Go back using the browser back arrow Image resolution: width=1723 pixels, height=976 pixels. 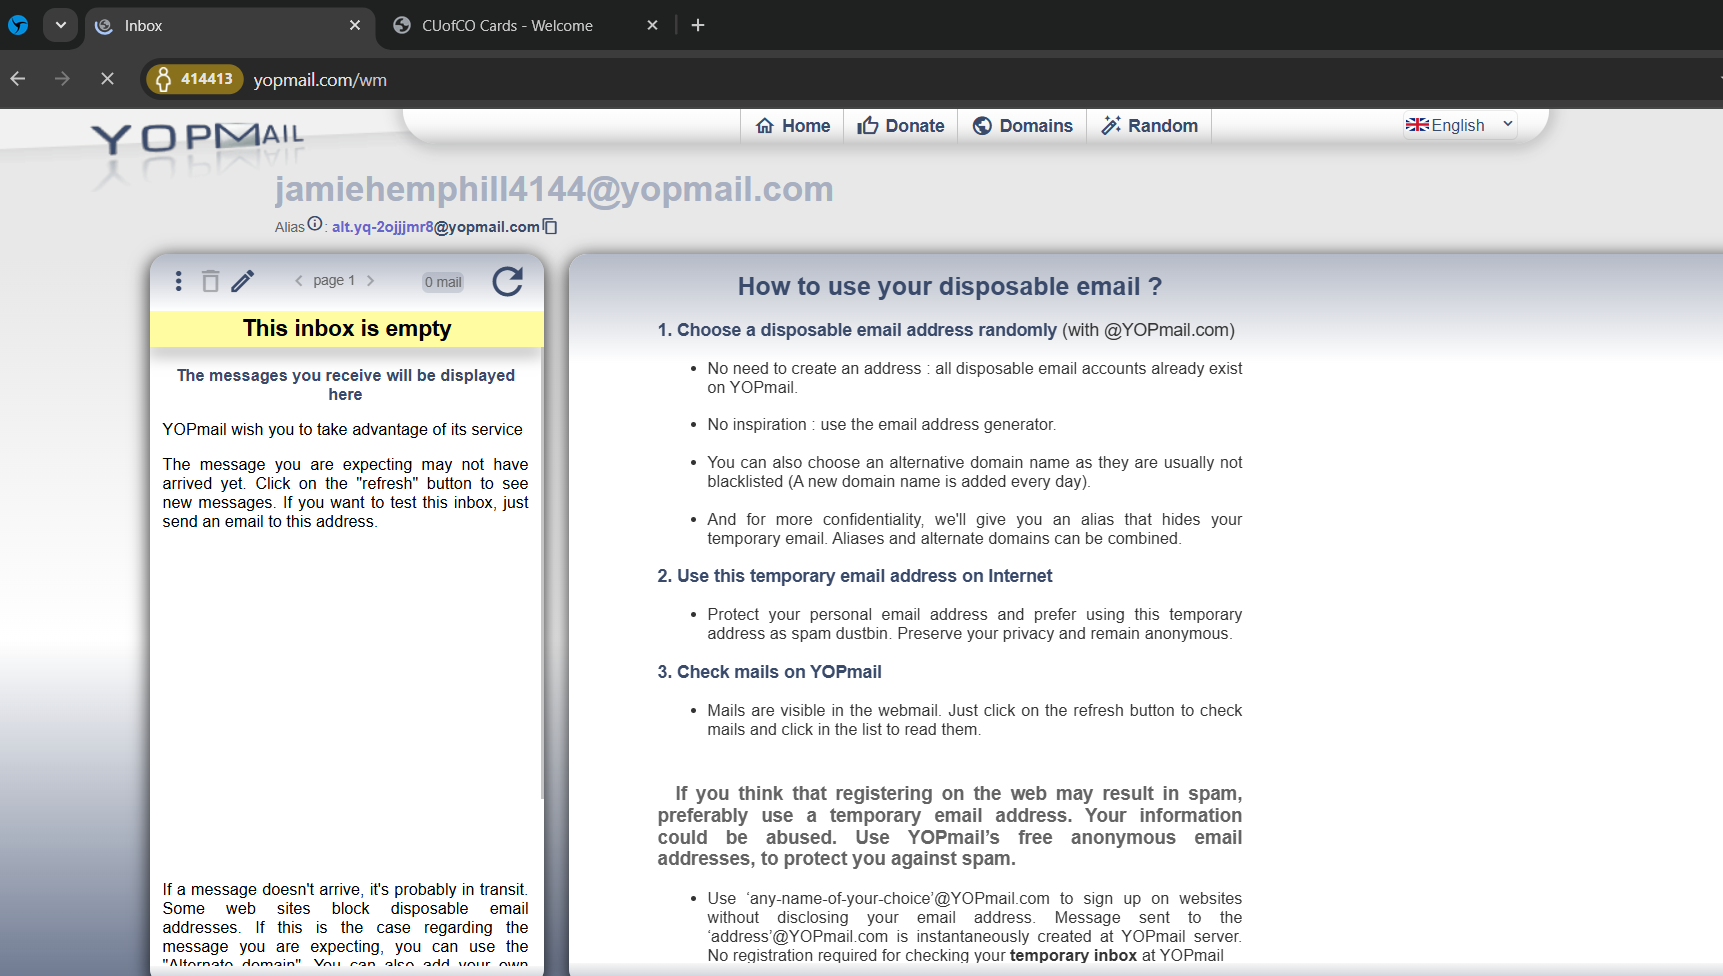click(x=18, y=79)
